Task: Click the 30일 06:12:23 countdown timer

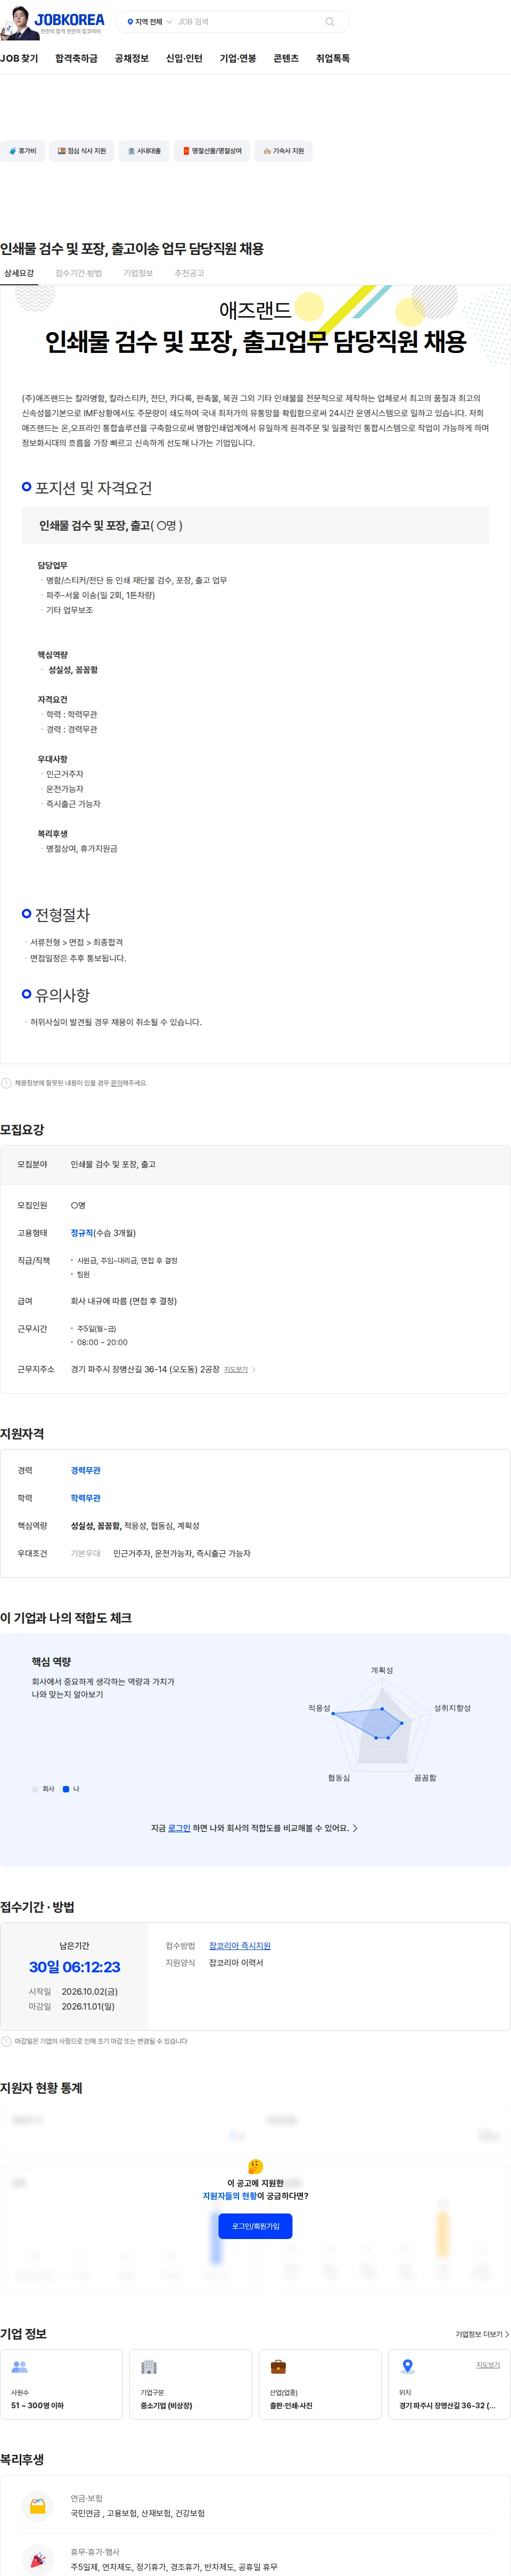Action: [x=74, y=1967]
